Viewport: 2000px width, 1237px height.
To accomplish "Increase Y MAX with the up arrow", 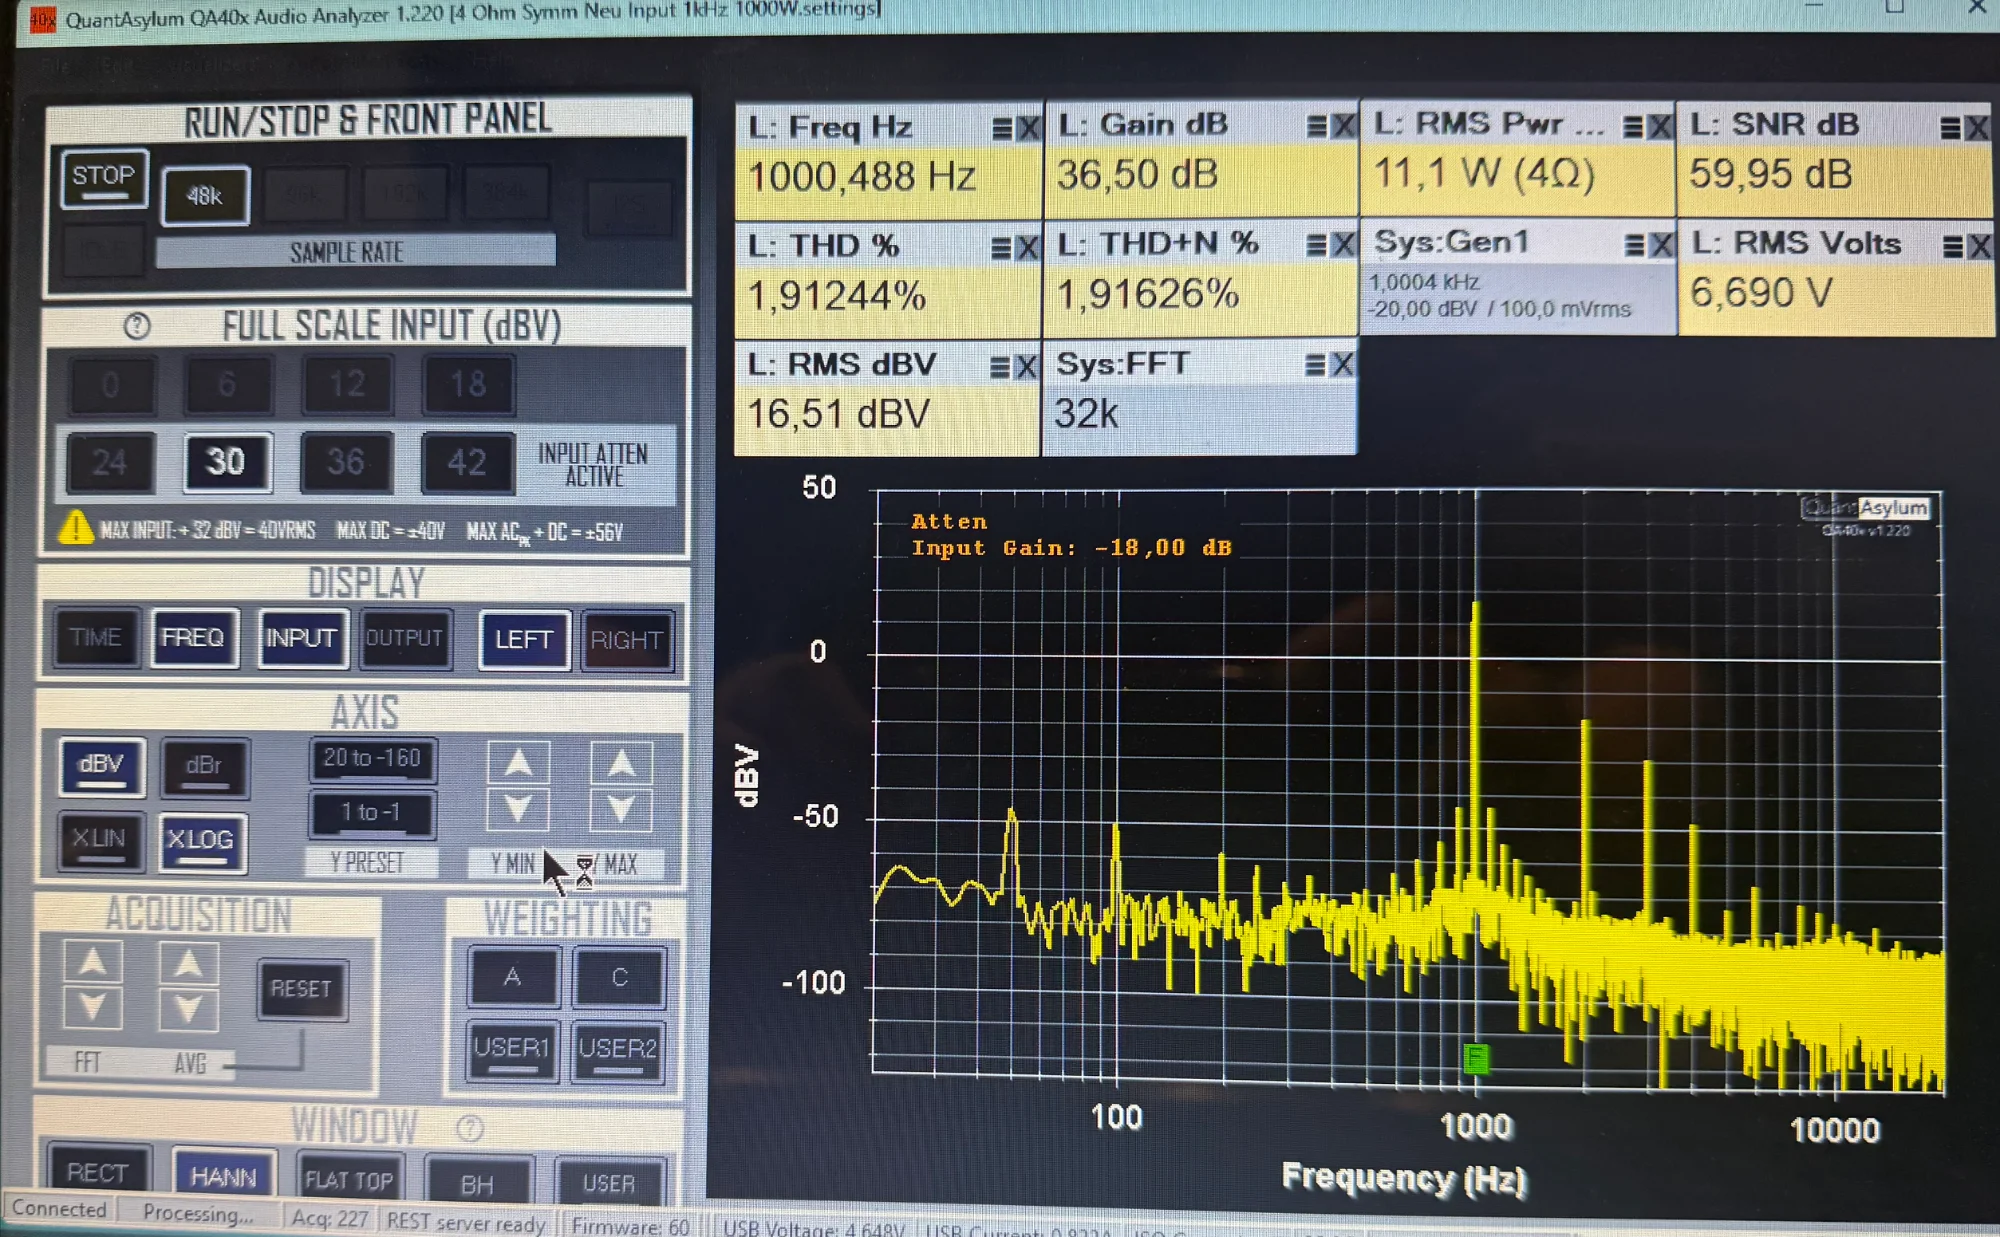I will pos(621,765).
